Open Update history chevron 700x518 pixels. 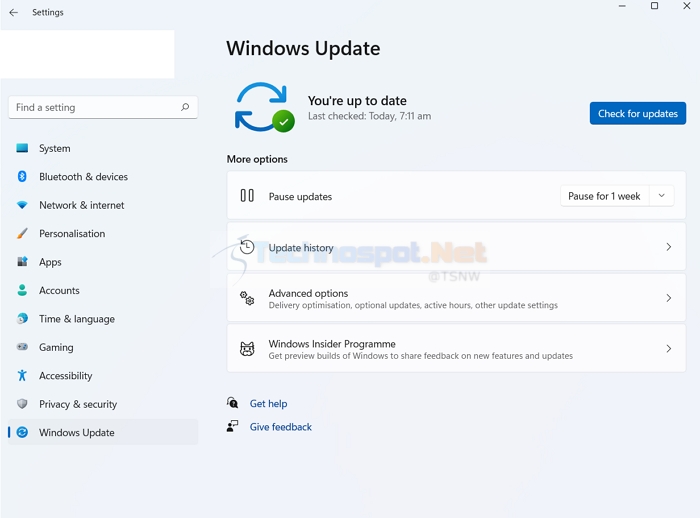[668, 246]
